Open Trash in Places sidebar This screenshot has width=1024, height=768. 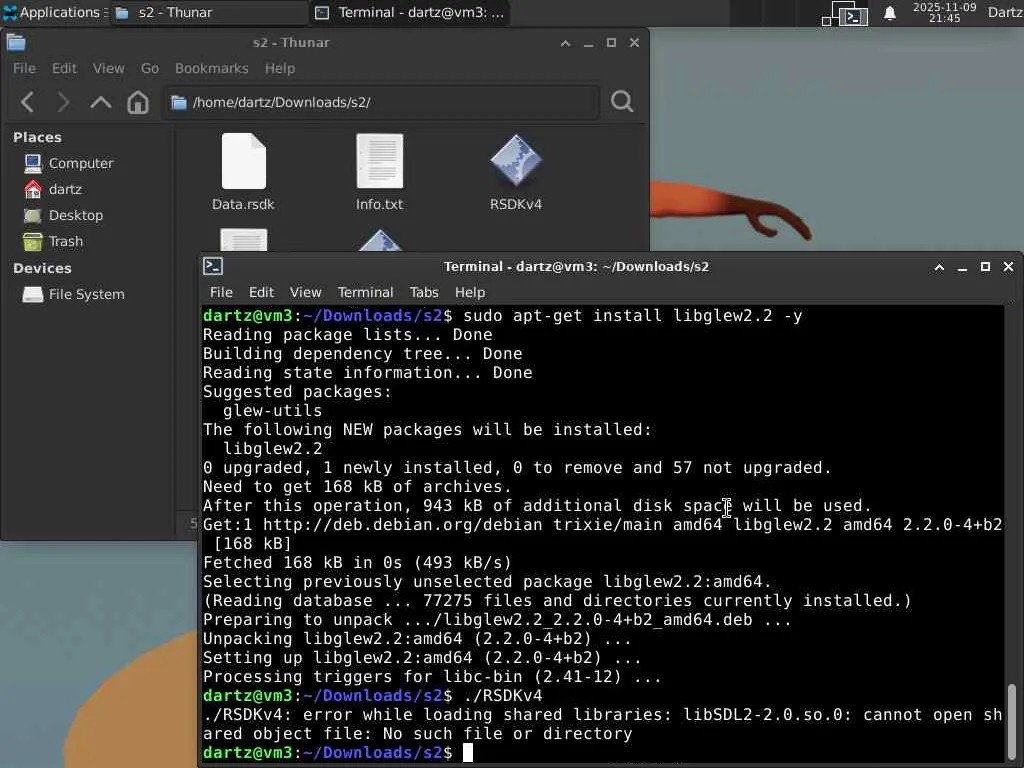click(x=54, y=242)
